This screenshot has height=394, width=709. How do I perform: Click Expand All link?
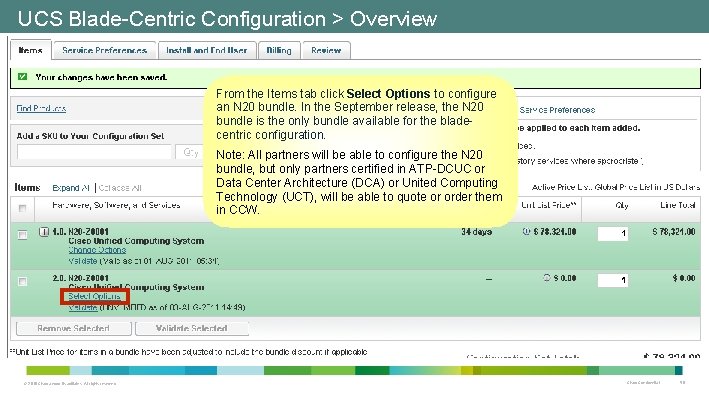click(71, 188)
